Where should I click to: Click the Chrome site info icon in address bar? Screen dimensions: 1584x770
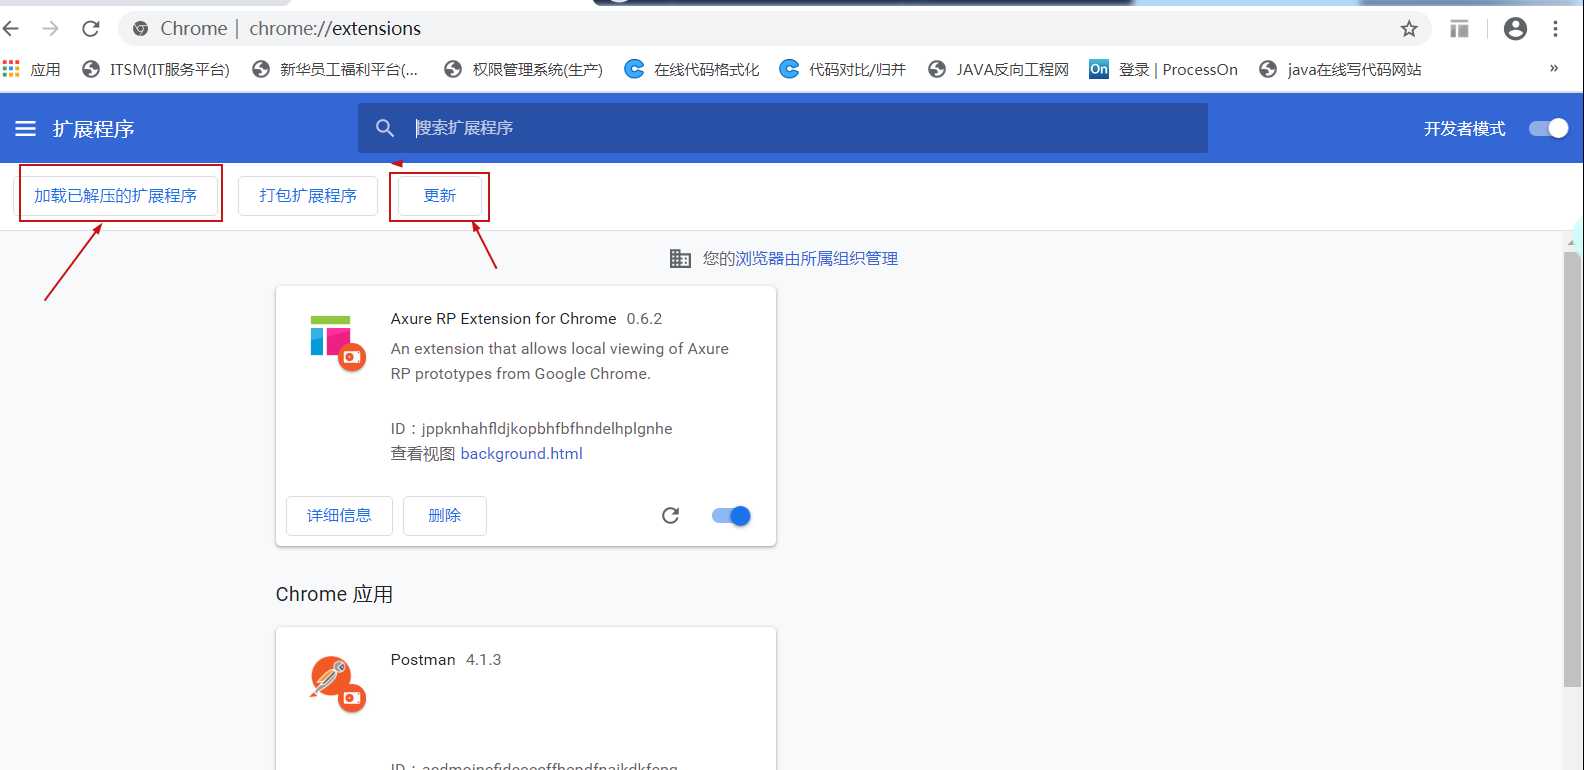click(141, 29)
